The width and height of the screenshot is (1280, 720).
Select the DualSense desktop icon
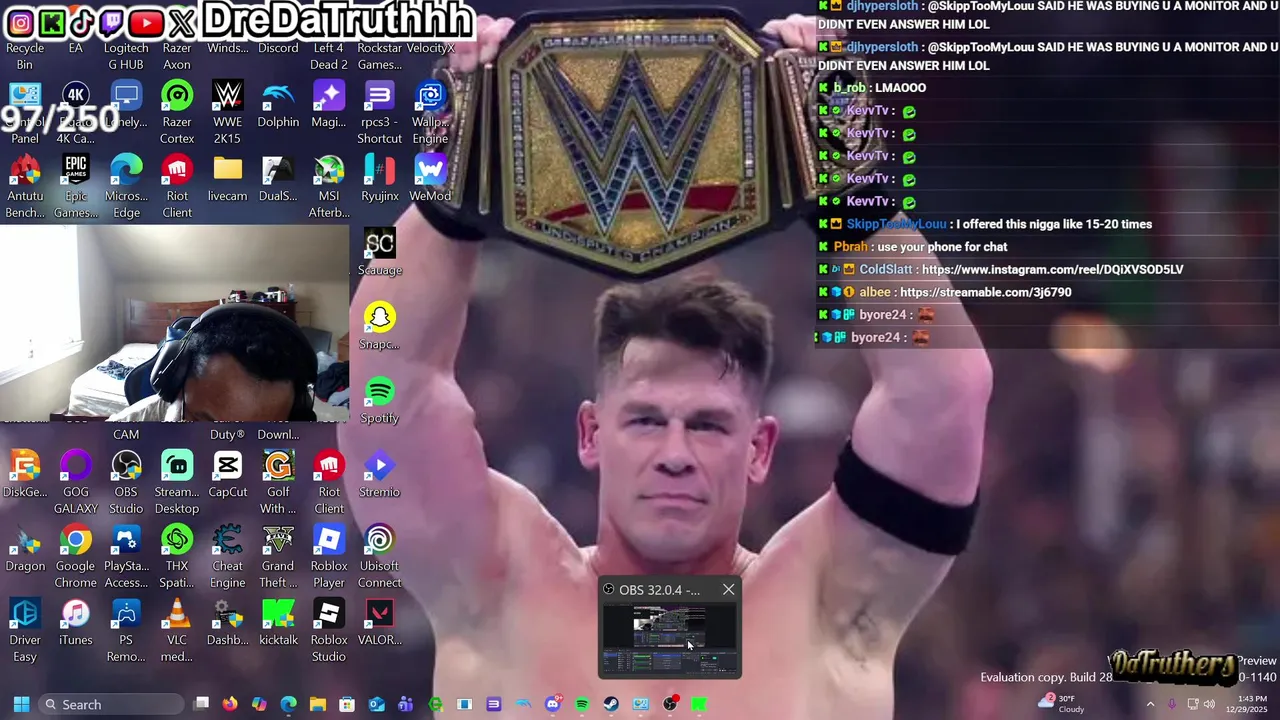click(x=278, y=178)
